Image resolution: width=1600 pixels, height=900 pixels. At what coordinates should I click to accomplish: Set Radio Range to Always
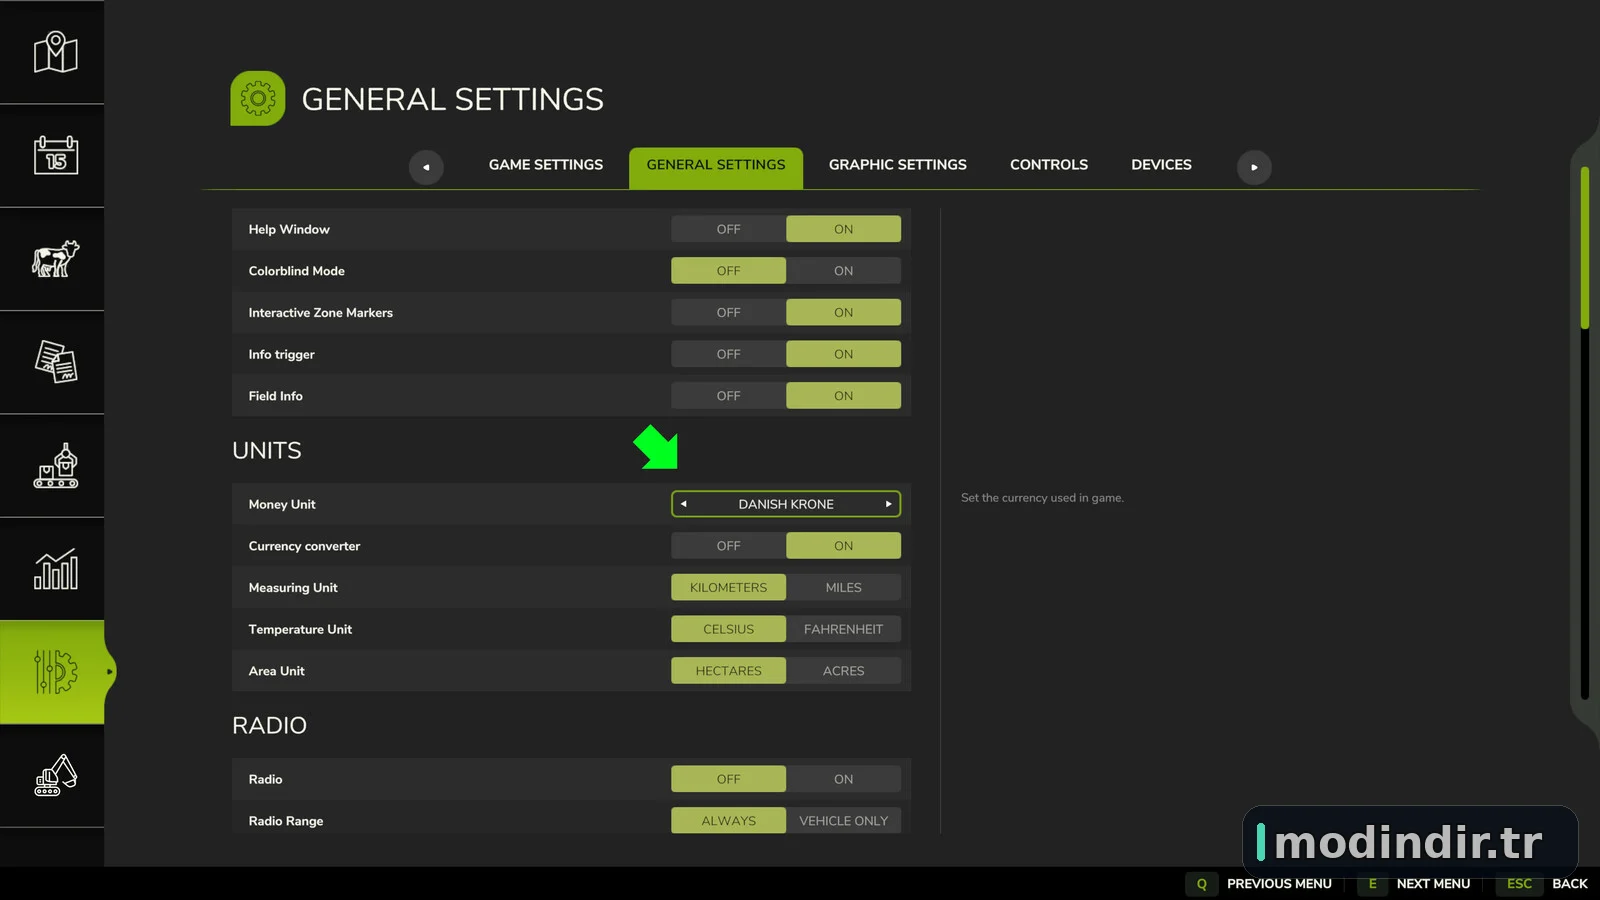[x=728, y=821]
